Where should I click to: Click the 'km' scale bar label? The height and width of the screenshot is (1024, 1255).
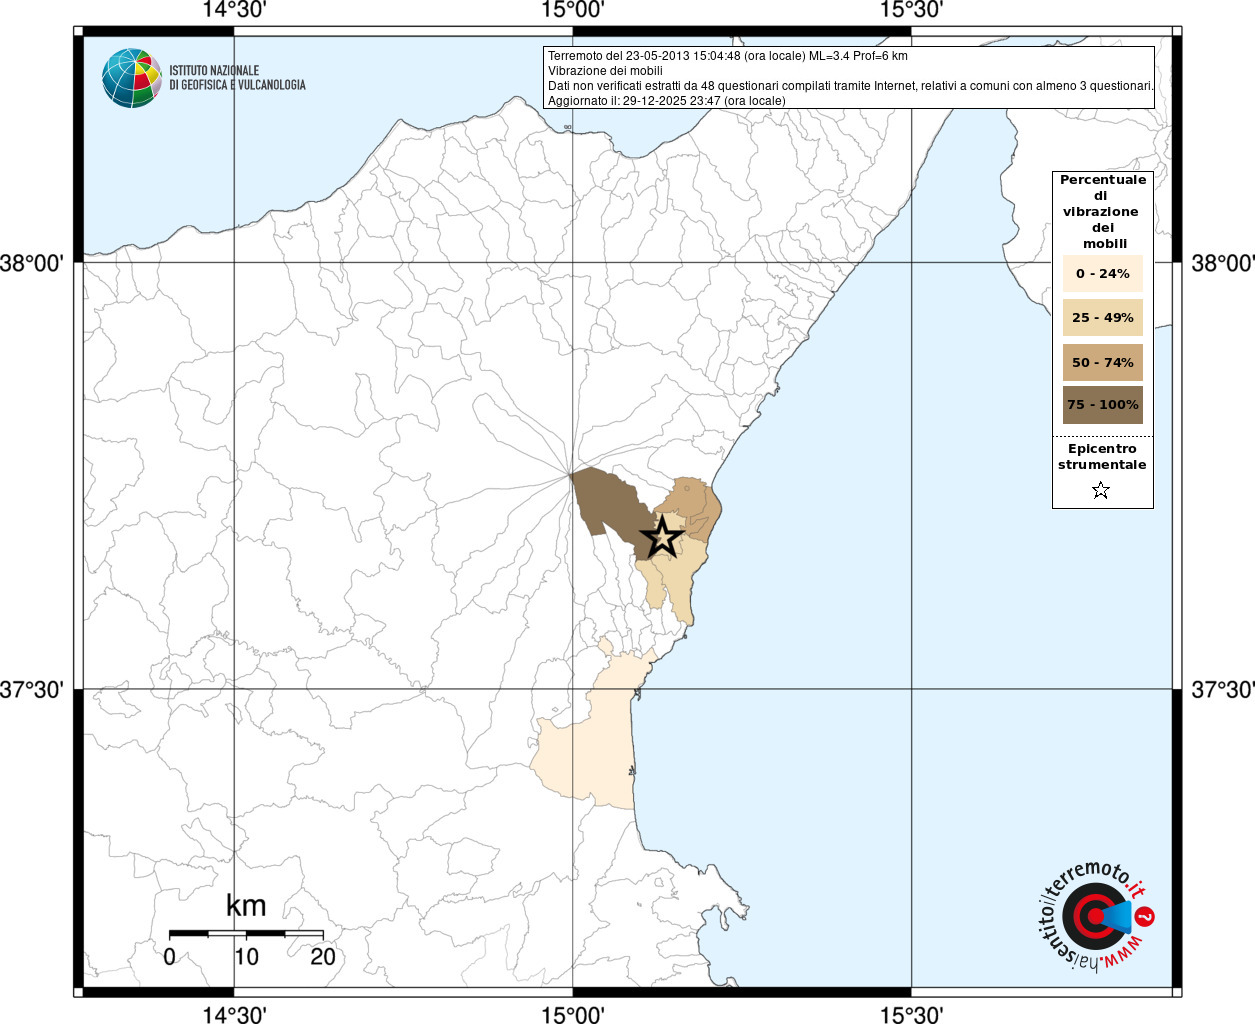[x=246, y=905]
